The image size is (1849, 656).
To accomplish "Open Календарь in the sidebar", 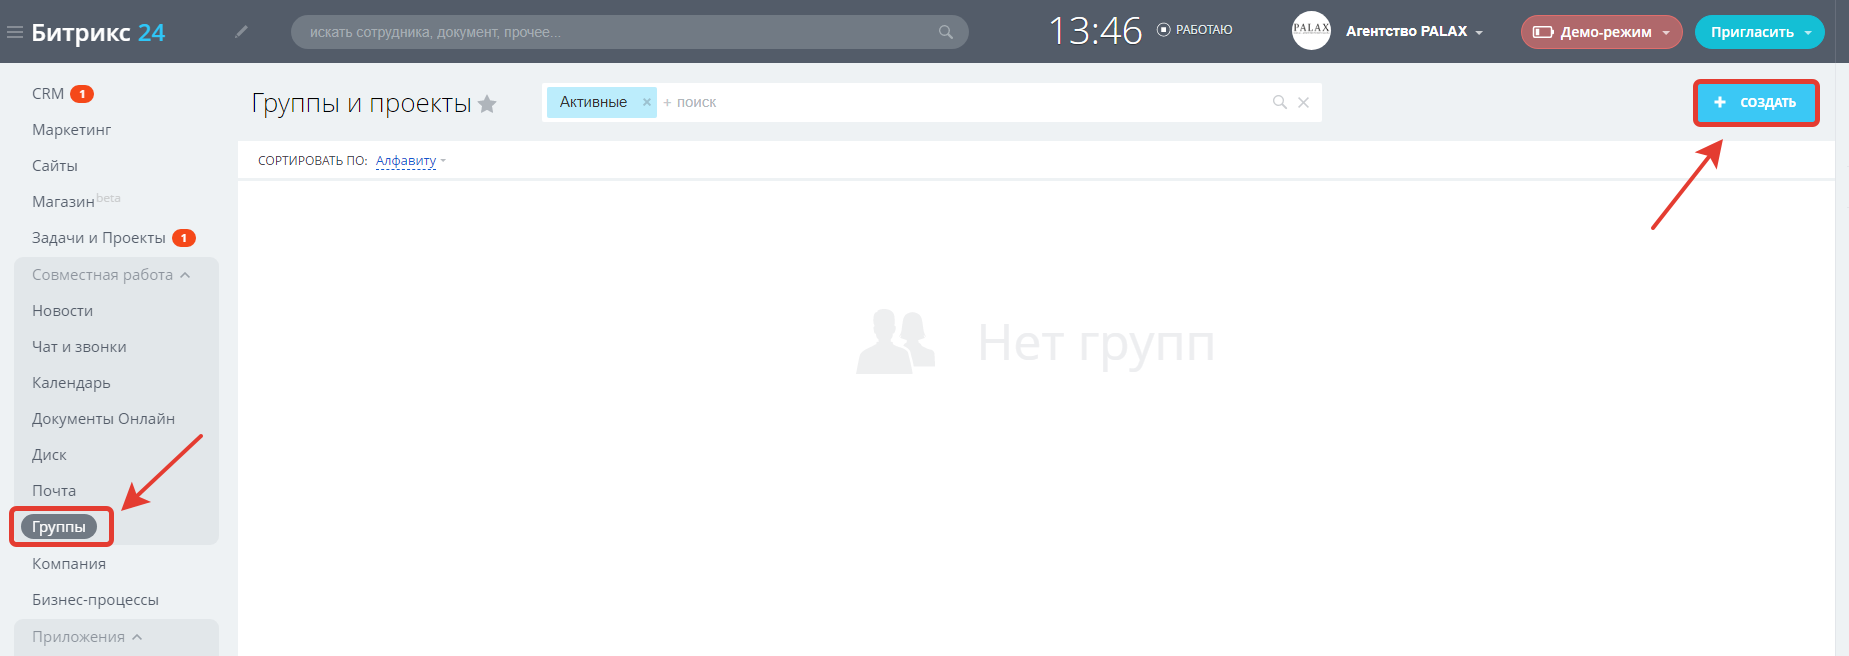I will [71, 383].
